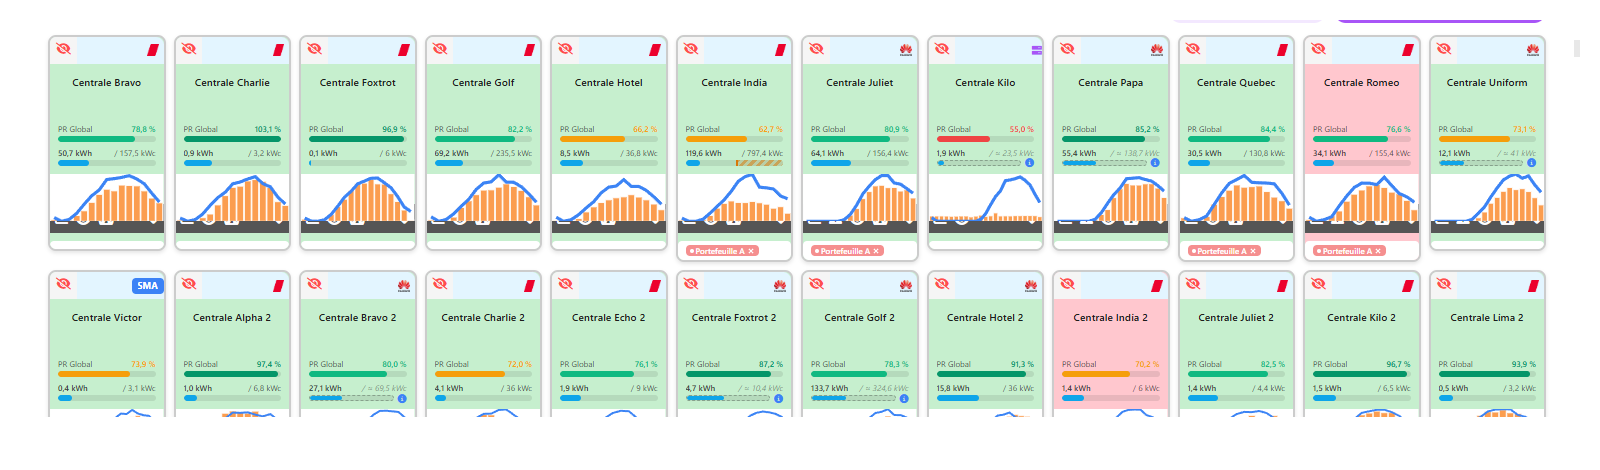Open production chart thumbnail of Centrale Foxtrot
This screenshot has width=1600, height=470.
tap(358, 204)
